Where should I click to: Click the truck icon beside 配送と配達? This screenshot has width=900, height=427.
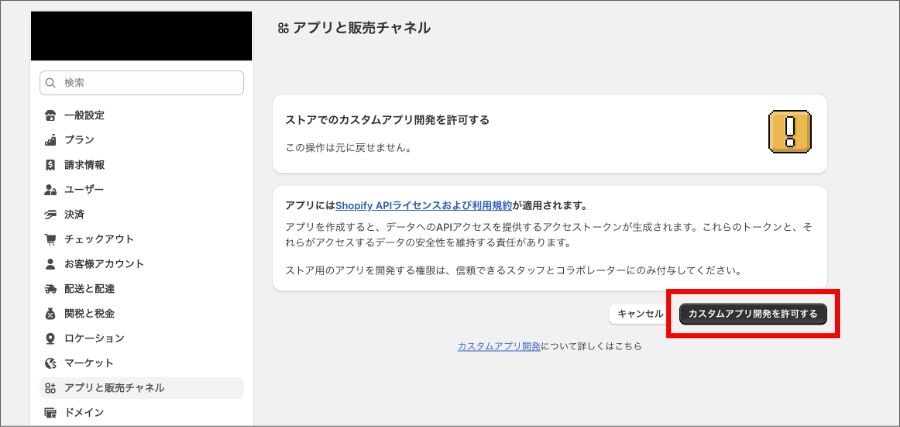51,289
